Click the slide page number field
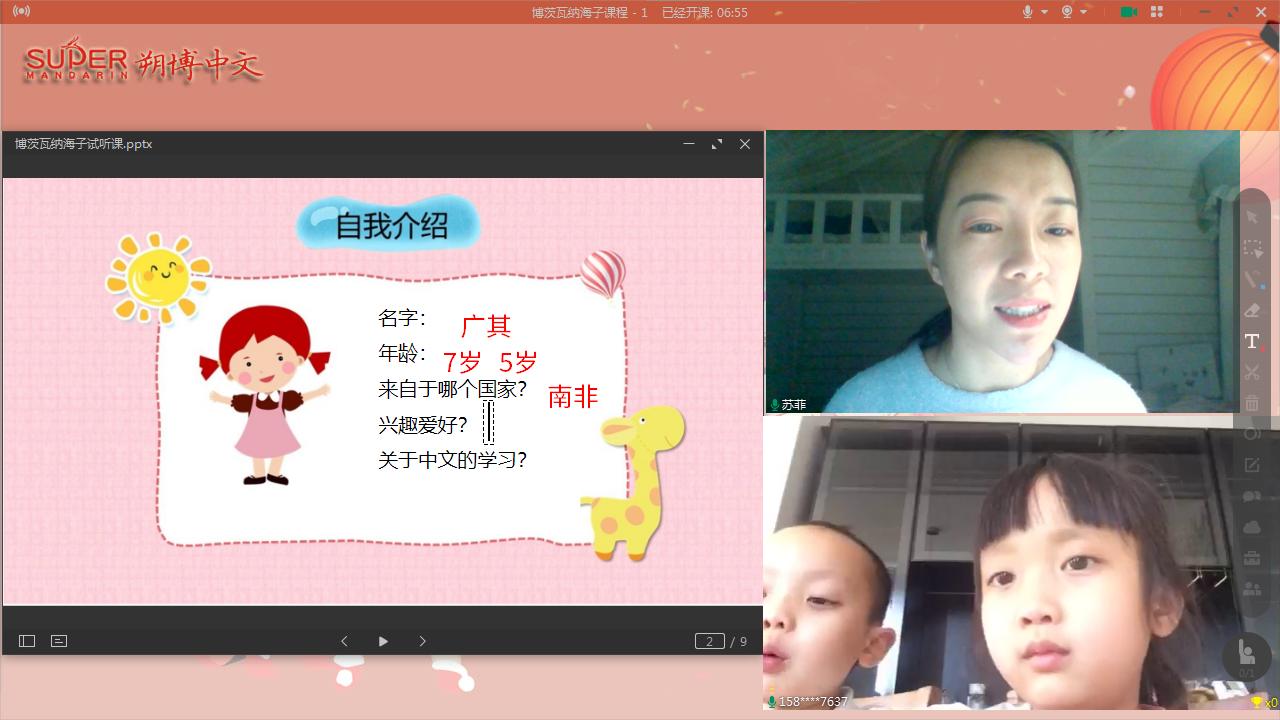This screenshot has height=720, width=1280. pyautogui.click(x=709, y=641)
